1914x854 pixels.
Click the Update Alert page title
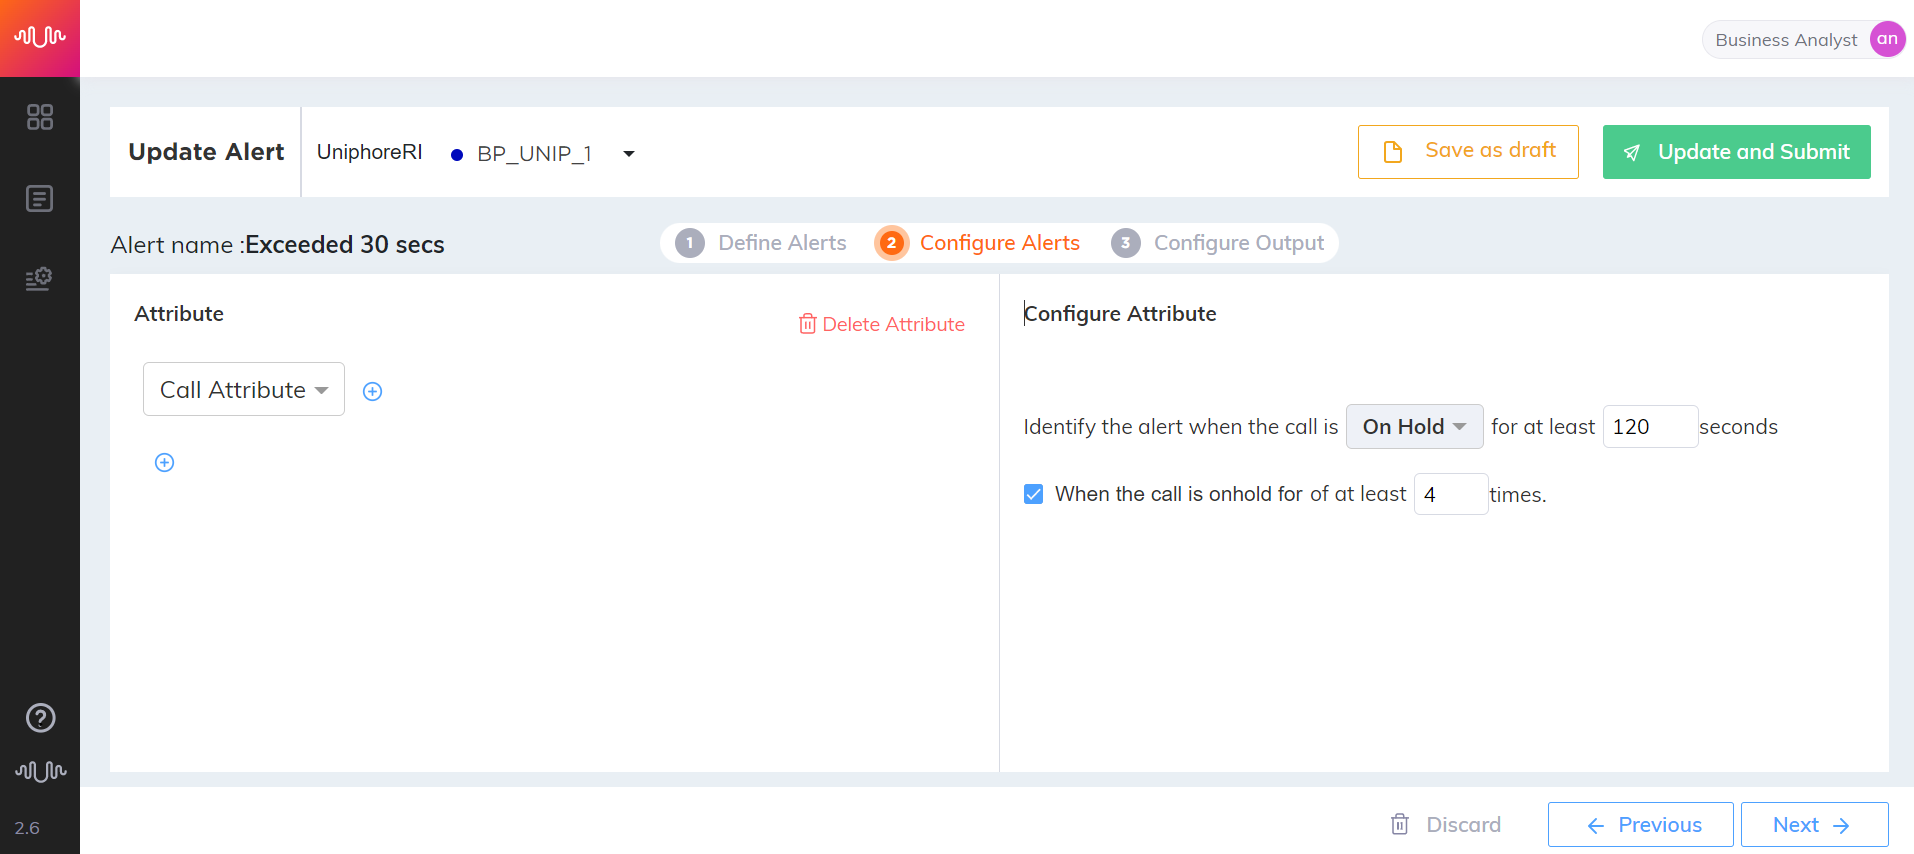tap(206, 152)
